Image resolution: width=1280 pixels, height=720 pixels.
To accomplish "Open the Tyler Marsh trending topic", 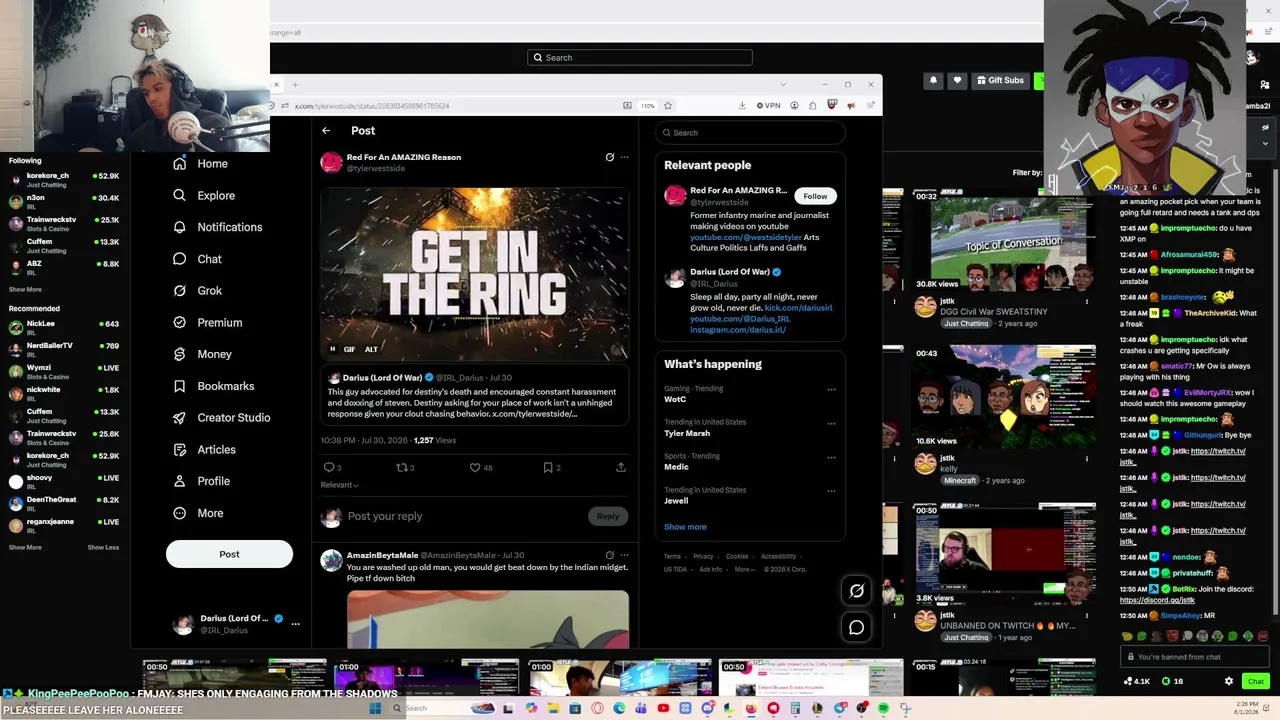I will tap(687, 433).
